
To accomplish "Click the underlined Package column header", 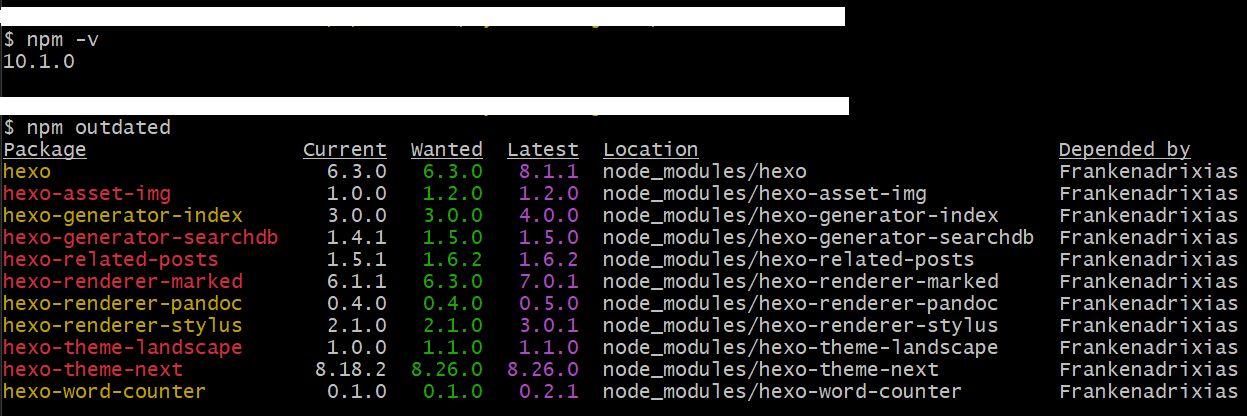I will coord(45,150).
